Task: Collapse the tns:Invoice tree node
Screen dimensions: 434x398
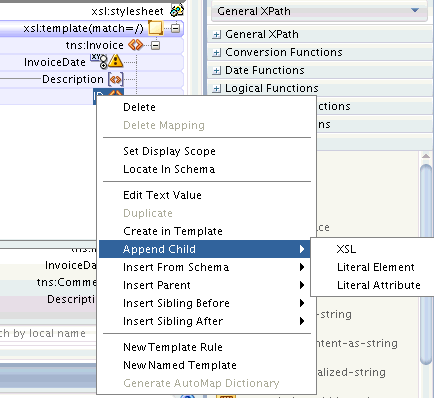Action: point(155,45)
